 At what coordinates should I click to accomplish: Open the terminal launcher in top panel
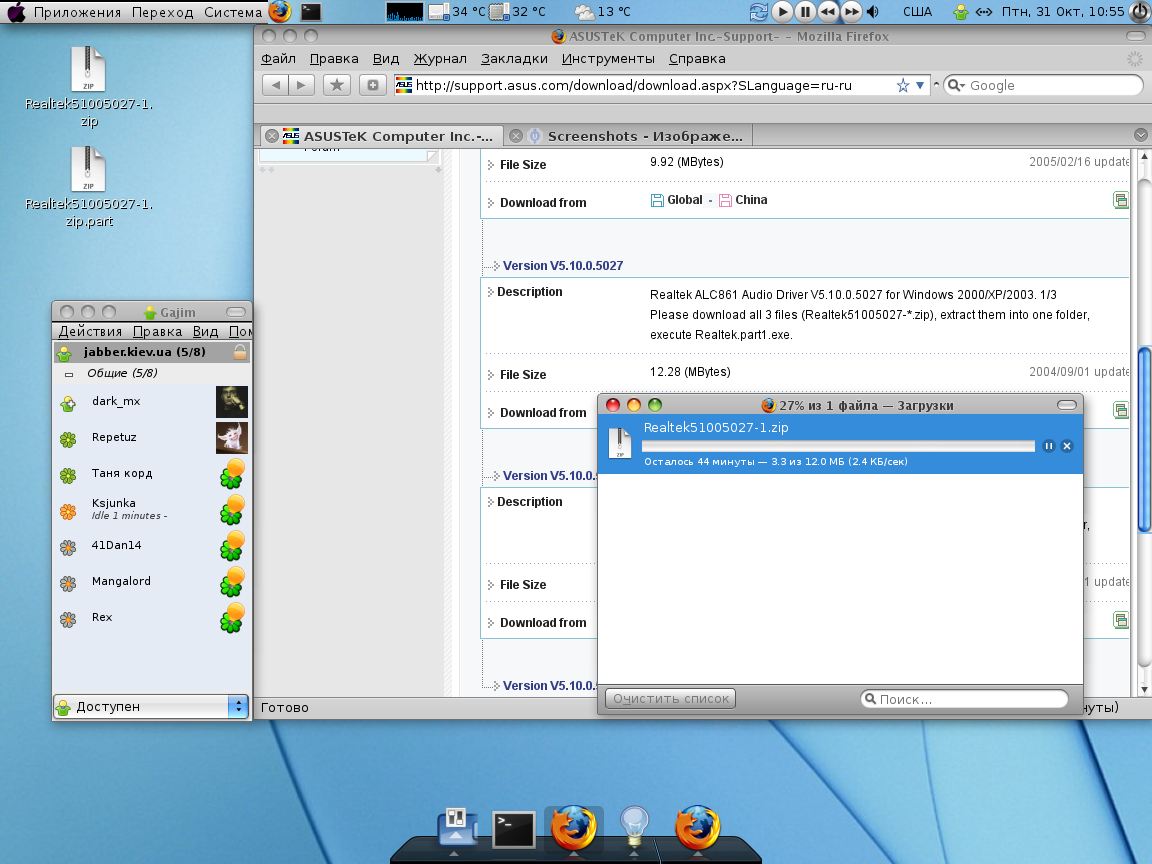311,11
